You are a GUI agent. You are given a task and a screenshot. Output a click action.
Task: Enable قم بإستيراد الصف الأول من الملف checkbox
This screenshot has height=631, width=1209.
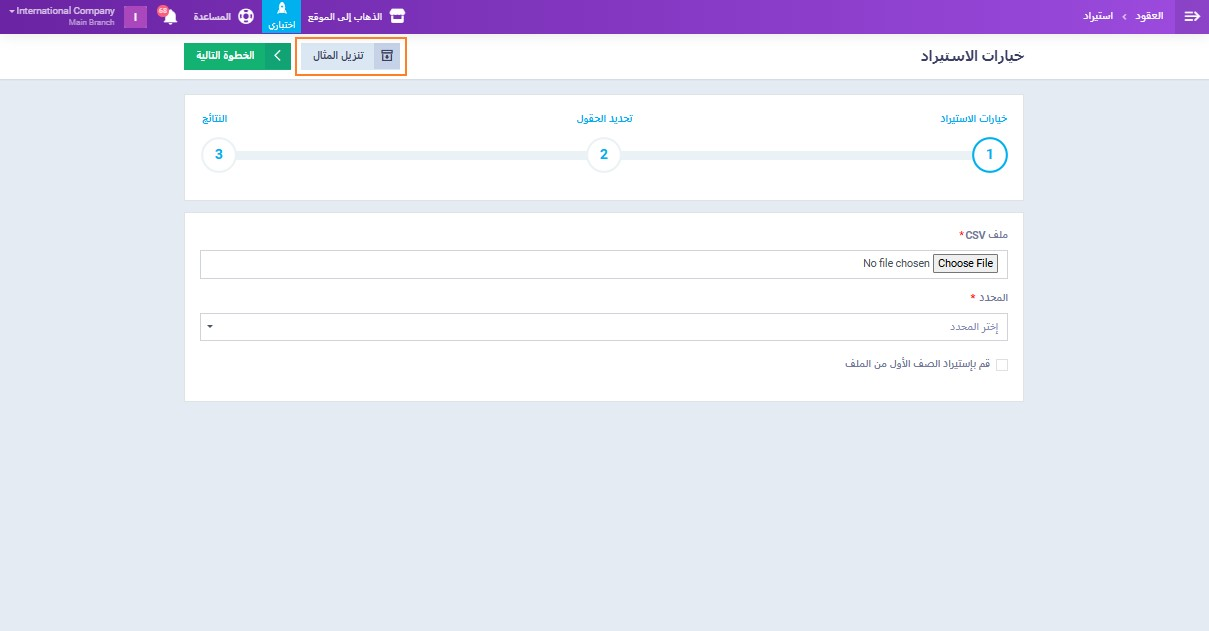click(x=1002, y=365)
